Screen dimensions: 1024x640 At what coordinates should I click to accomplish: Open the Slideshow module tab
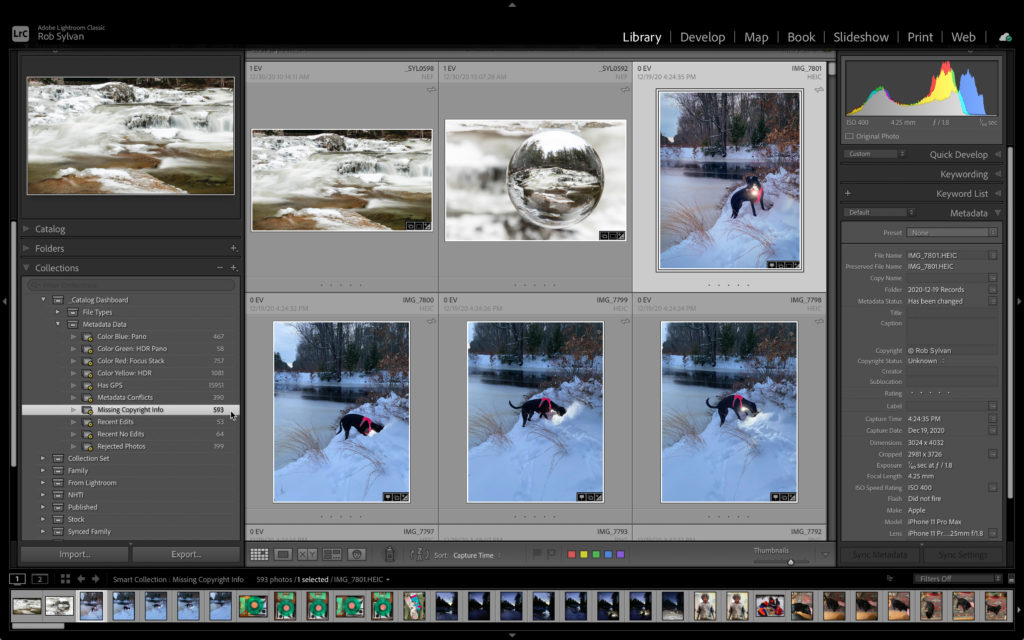(x=860, y=37)
